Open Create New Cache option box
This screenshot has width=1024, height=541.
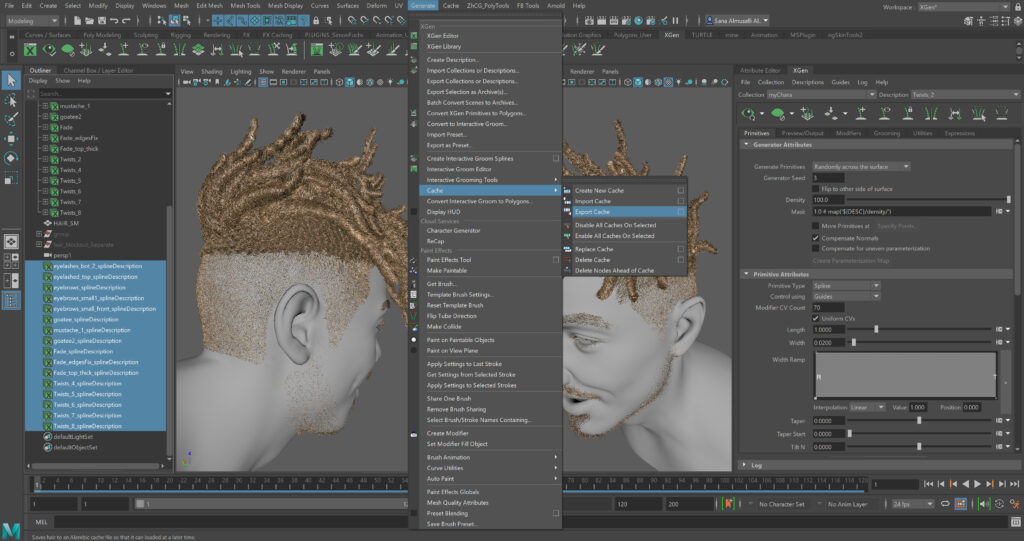[x=681, y=191]
